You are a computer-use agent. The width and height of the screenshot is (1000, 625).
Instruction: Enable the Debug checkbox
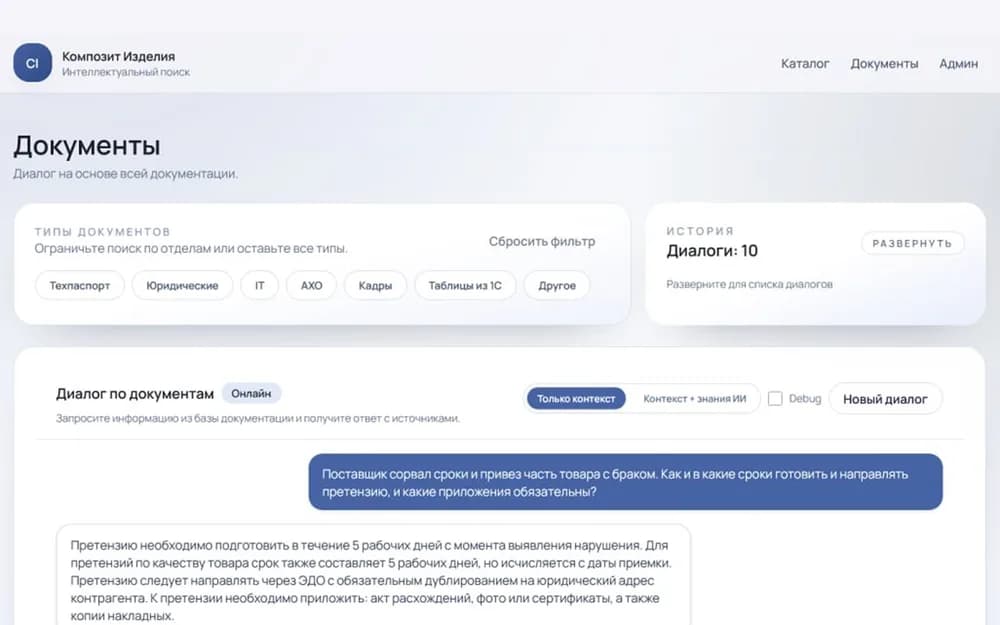click(775, 399)
